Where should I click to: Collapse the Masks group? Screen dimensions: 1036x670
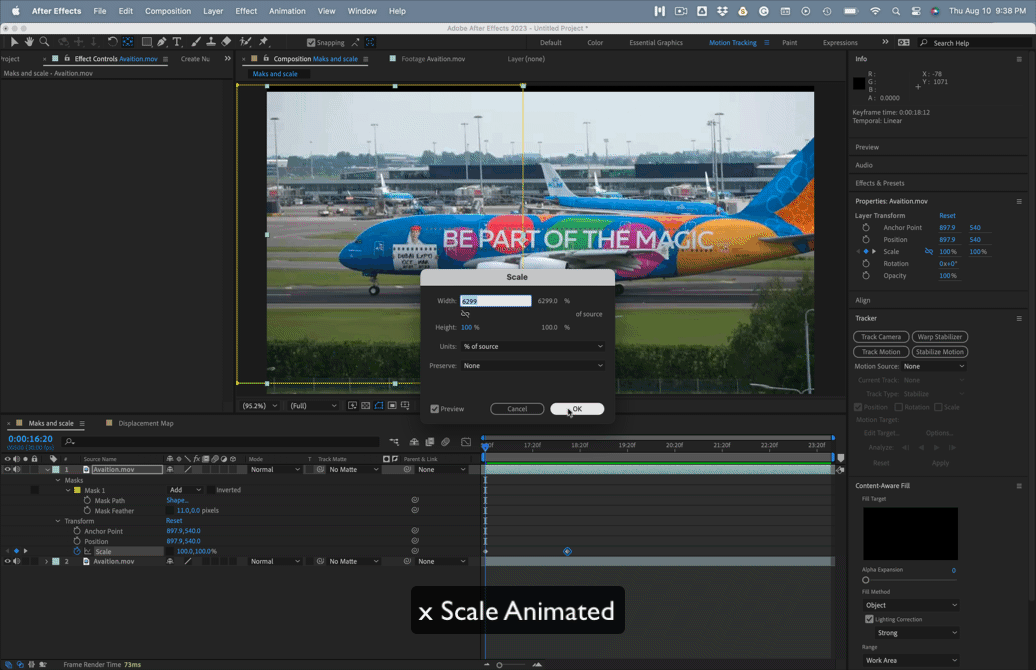point(58,480)
